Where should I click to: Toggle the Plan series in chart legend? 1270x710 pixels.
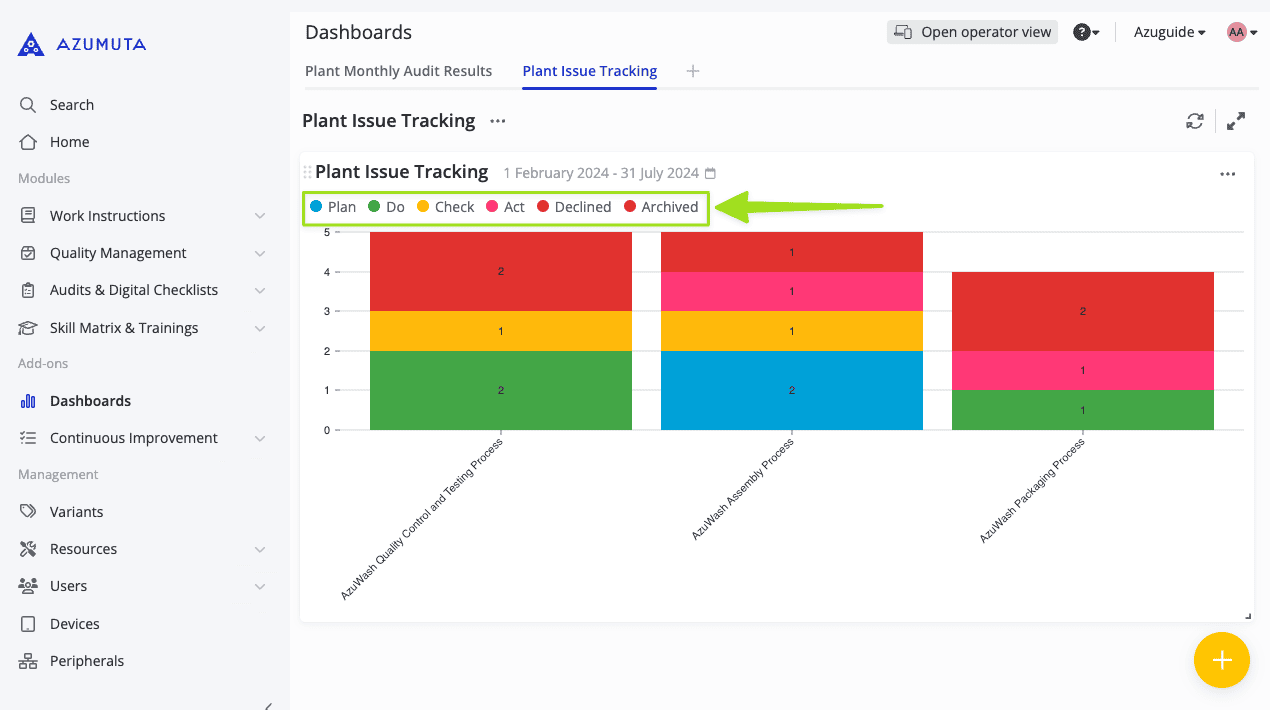coord(334,206)
